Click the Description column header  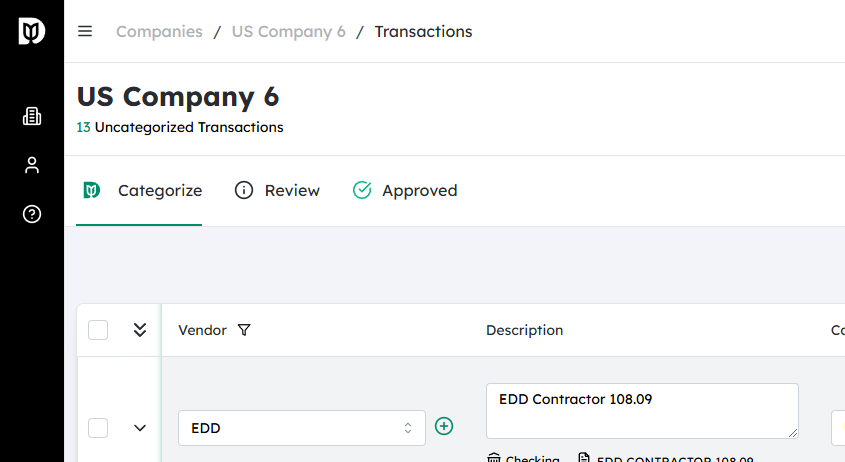(524, 330)
